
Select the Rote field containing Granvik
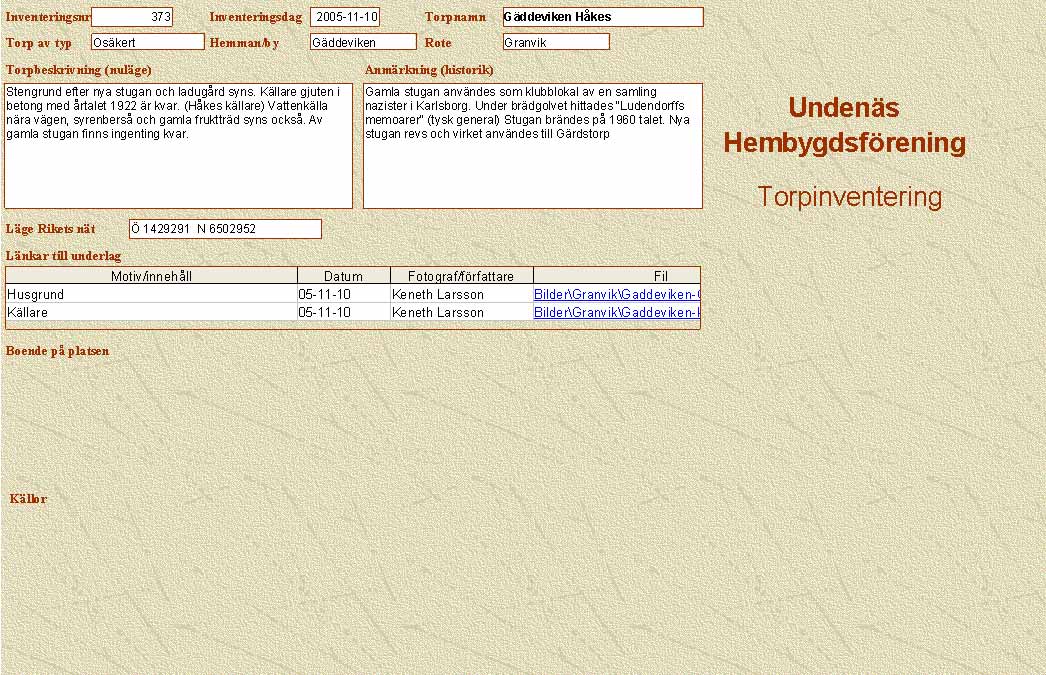pos(556,42)
